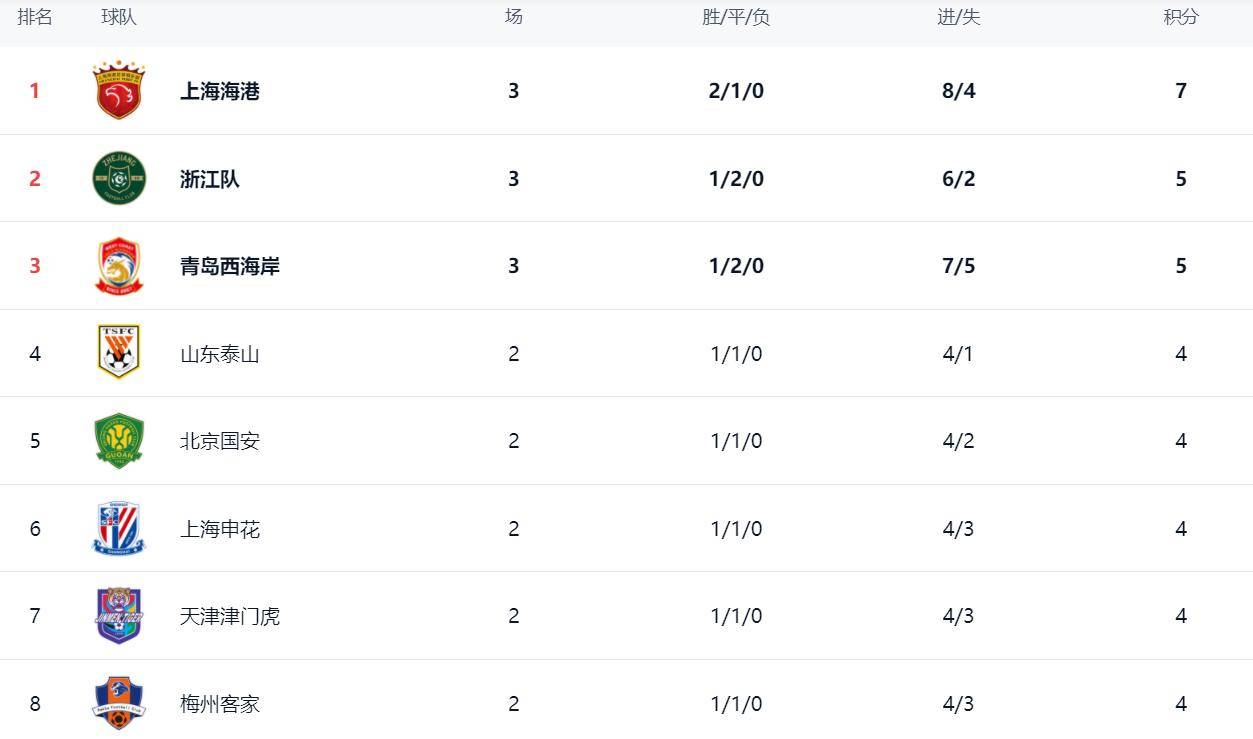1253x739 pixels.
Task: Open the 山东泰山 team page
Action: tap(220, 354)
